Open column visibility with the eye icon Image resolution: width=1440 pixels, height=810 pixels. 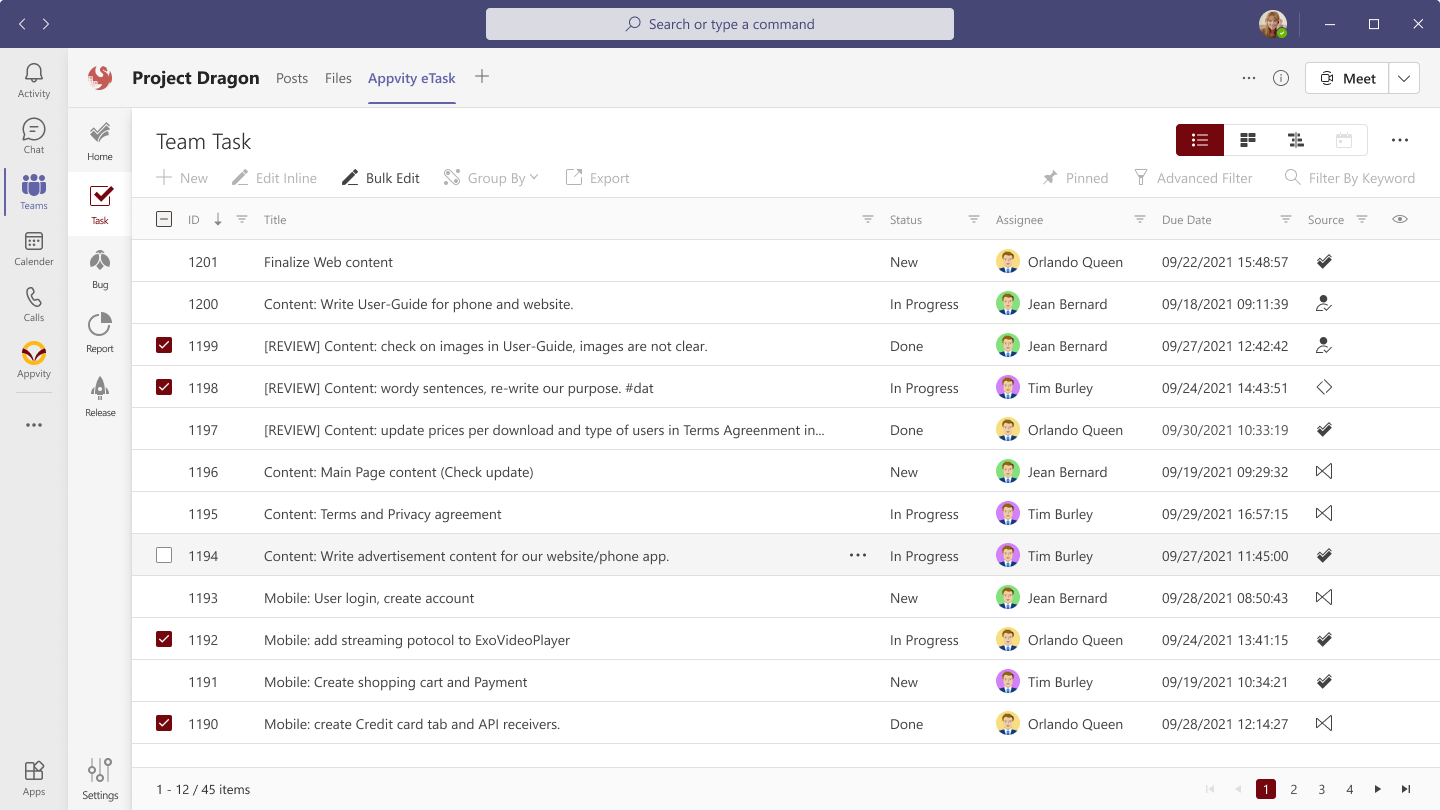(1400, 218)
